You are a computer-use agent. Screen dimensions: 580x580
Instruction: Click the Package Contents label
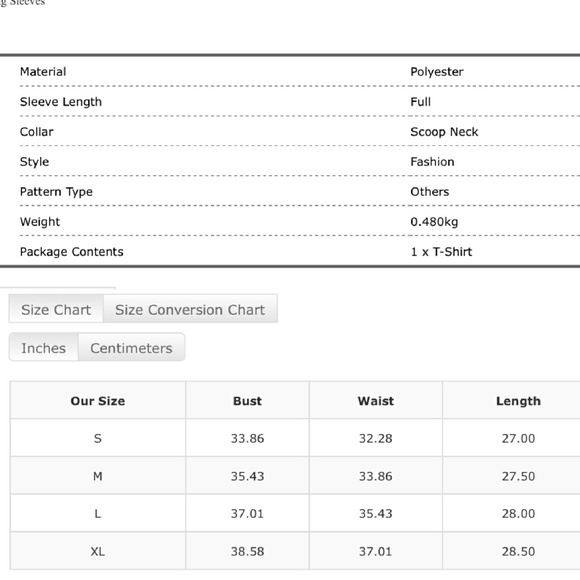click(72, 252)
